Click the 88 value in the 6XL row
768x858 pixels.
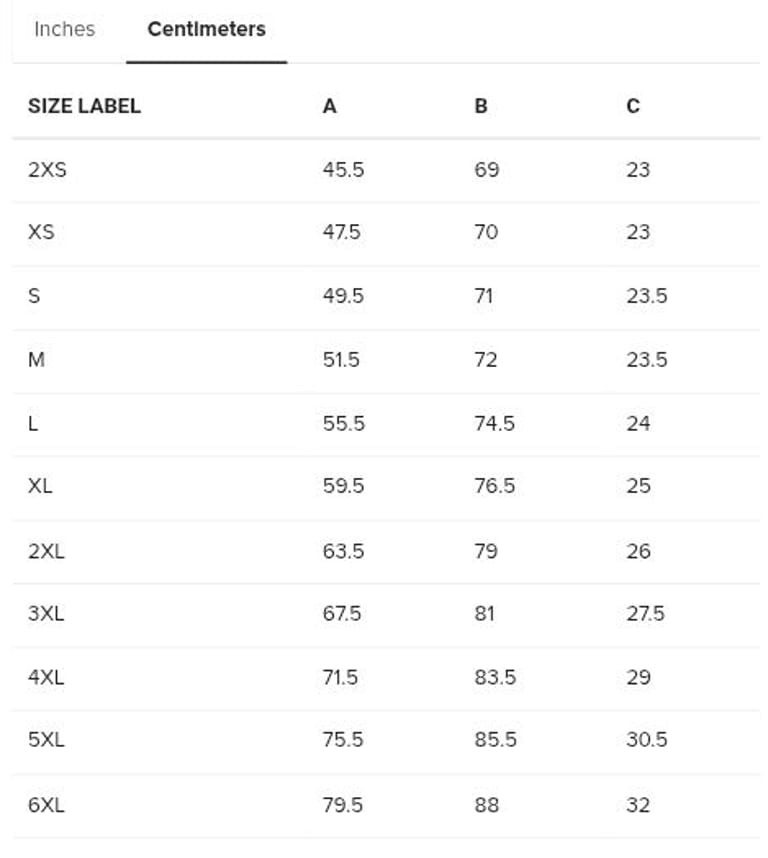486,805
